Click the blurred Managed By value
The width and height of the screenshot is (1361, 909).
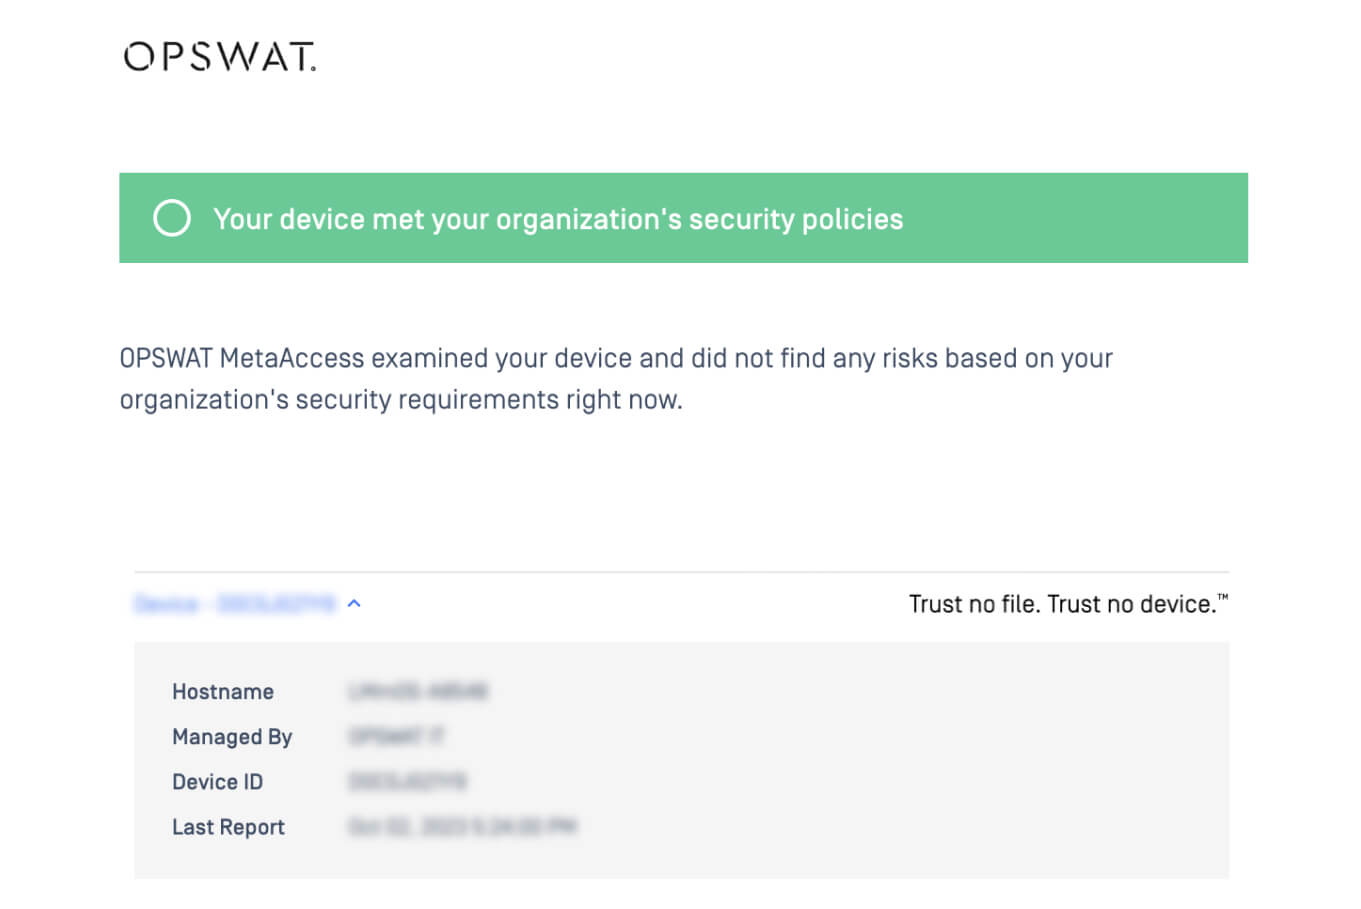point(396,736)
